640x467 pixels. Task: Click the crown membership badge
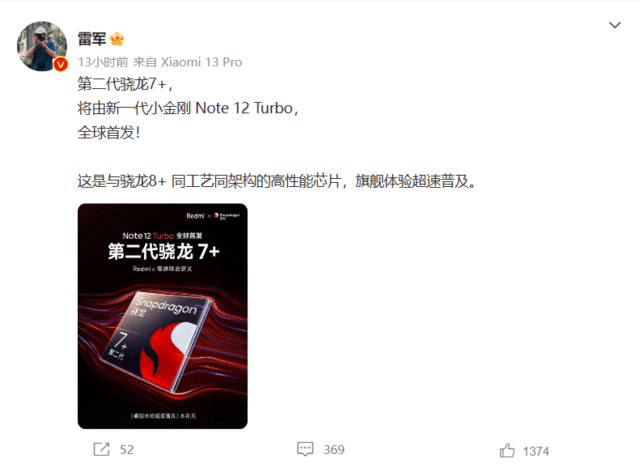[117, 39]
